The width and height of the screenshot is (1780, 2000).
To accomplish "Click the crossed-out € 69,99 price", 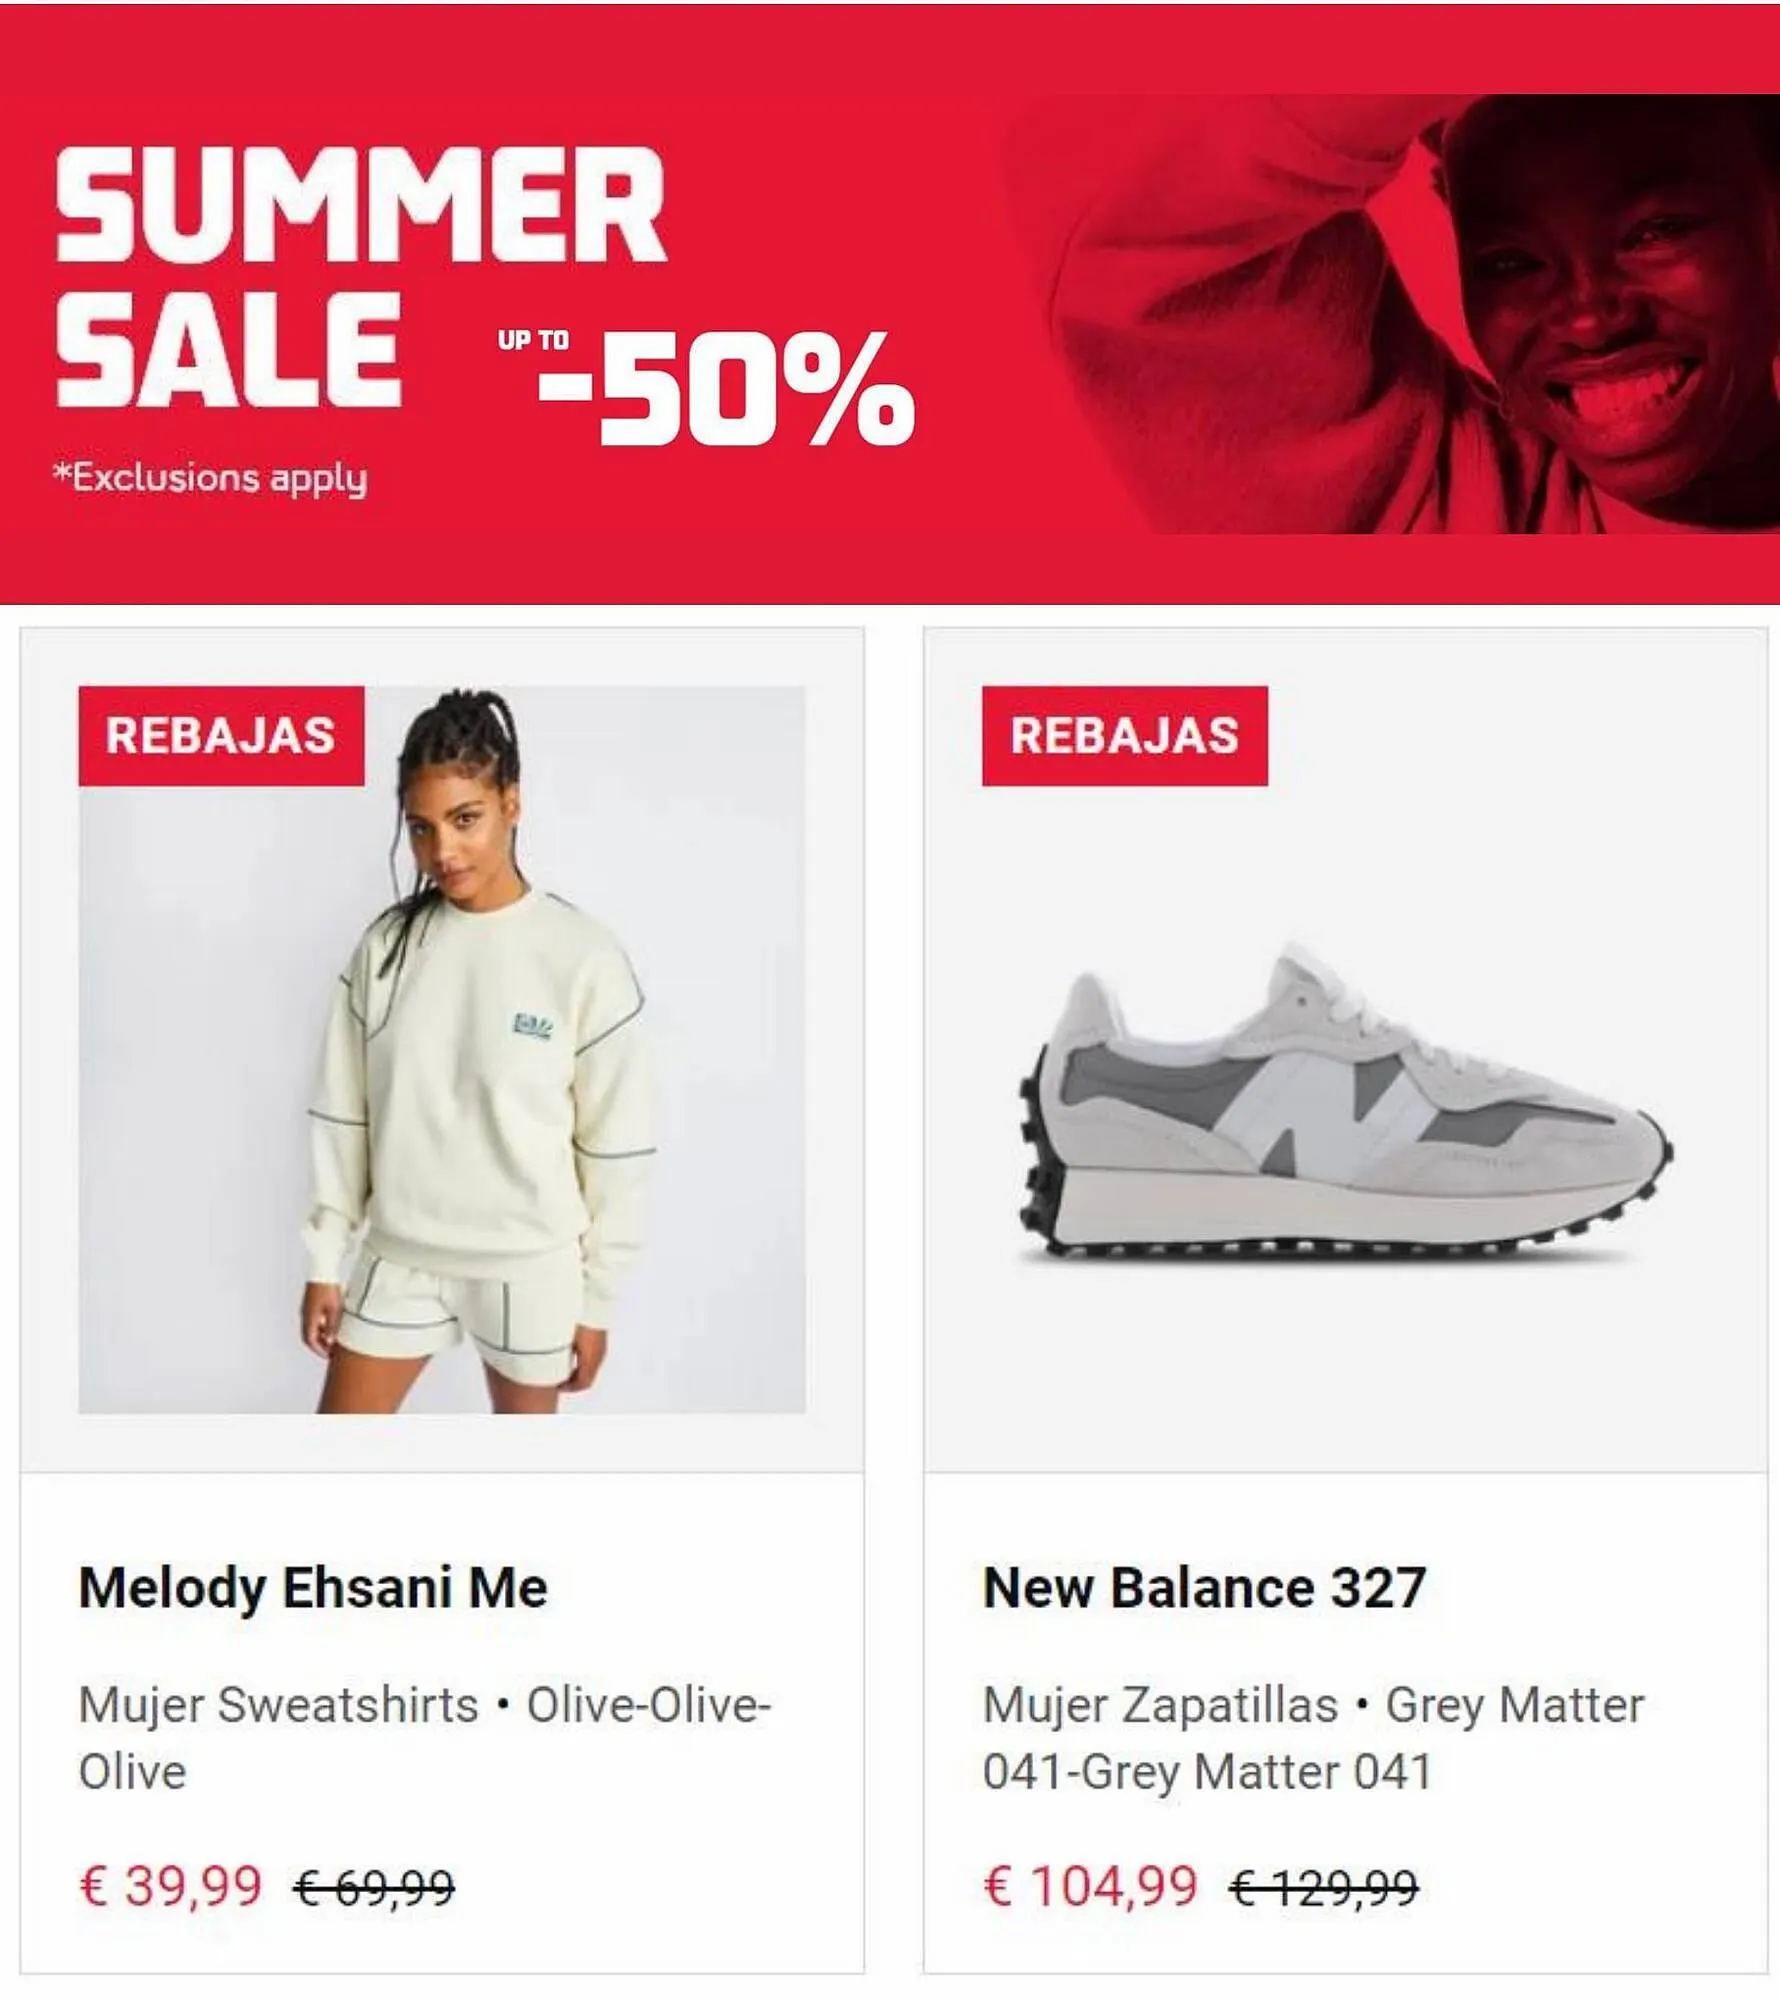I will tap(374, 1888).
